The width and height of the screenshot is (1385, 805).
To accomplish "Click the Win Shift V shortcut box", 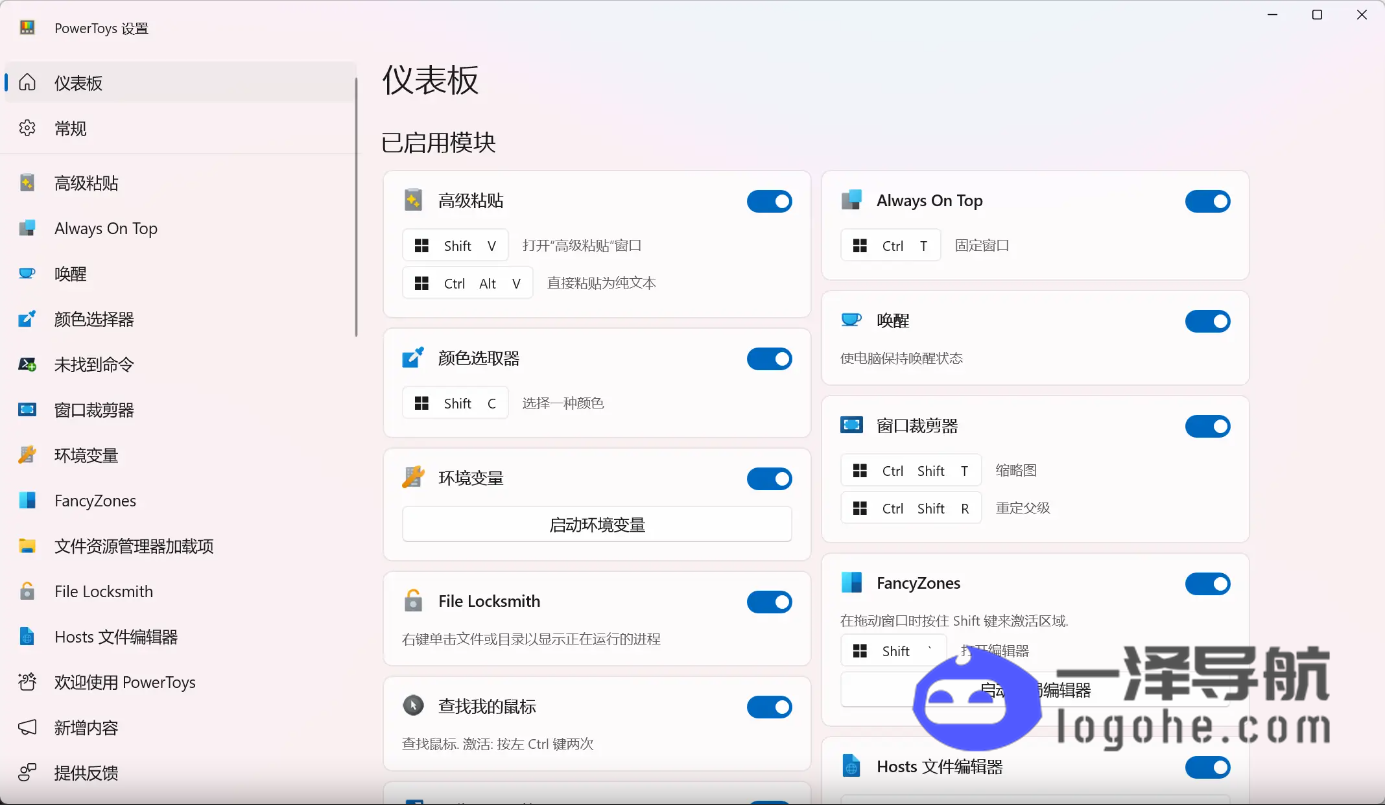I will (x=455, y=245).
